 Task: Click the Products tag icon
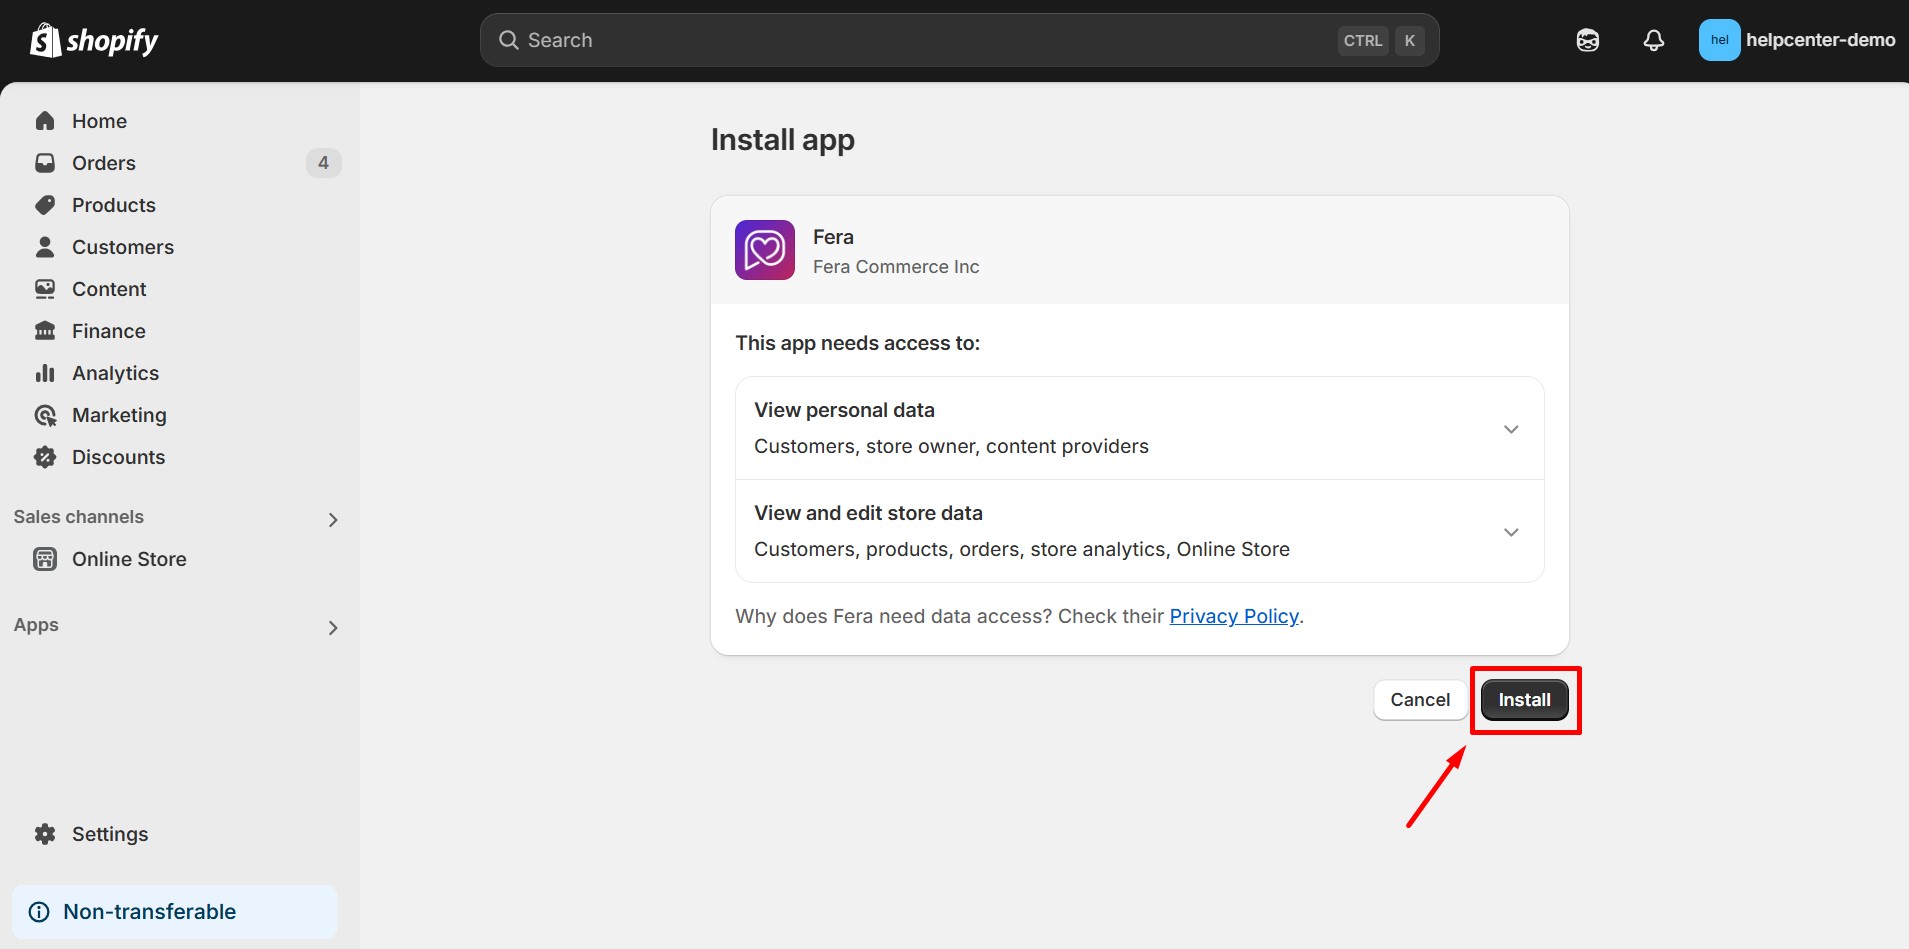(x=45, y=205)
